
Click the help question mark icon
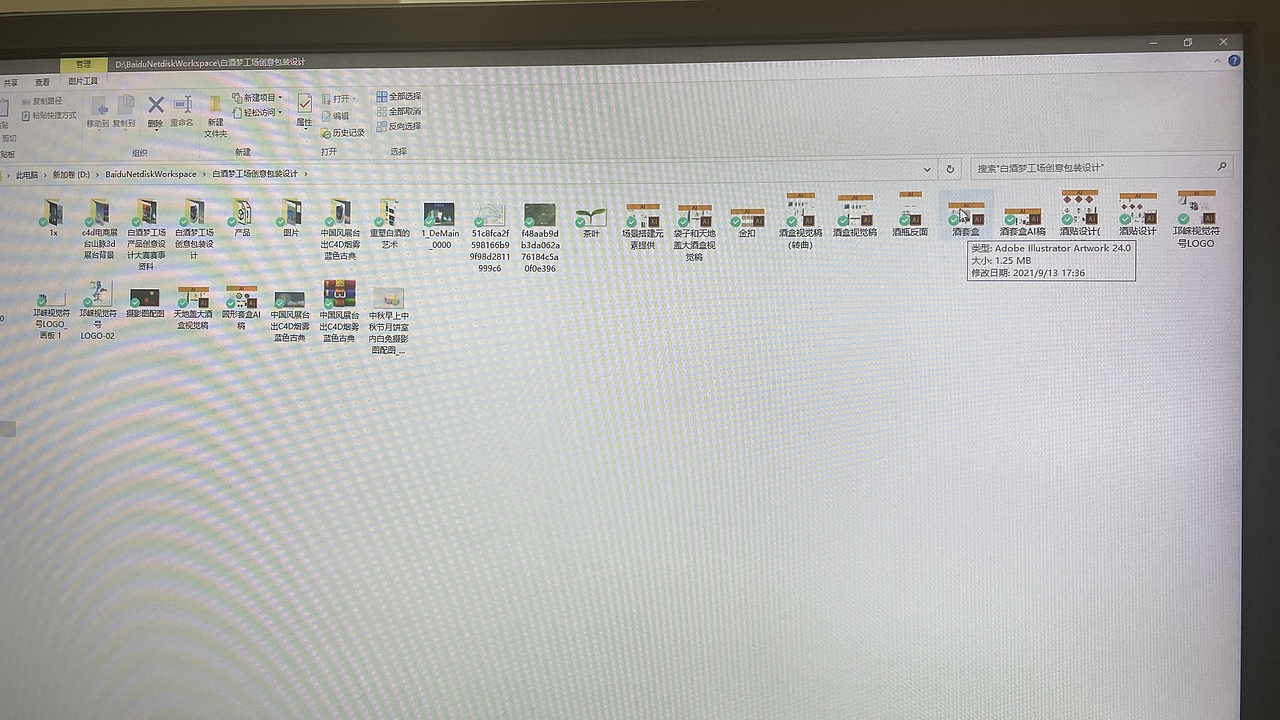[x=1234, y=61]
